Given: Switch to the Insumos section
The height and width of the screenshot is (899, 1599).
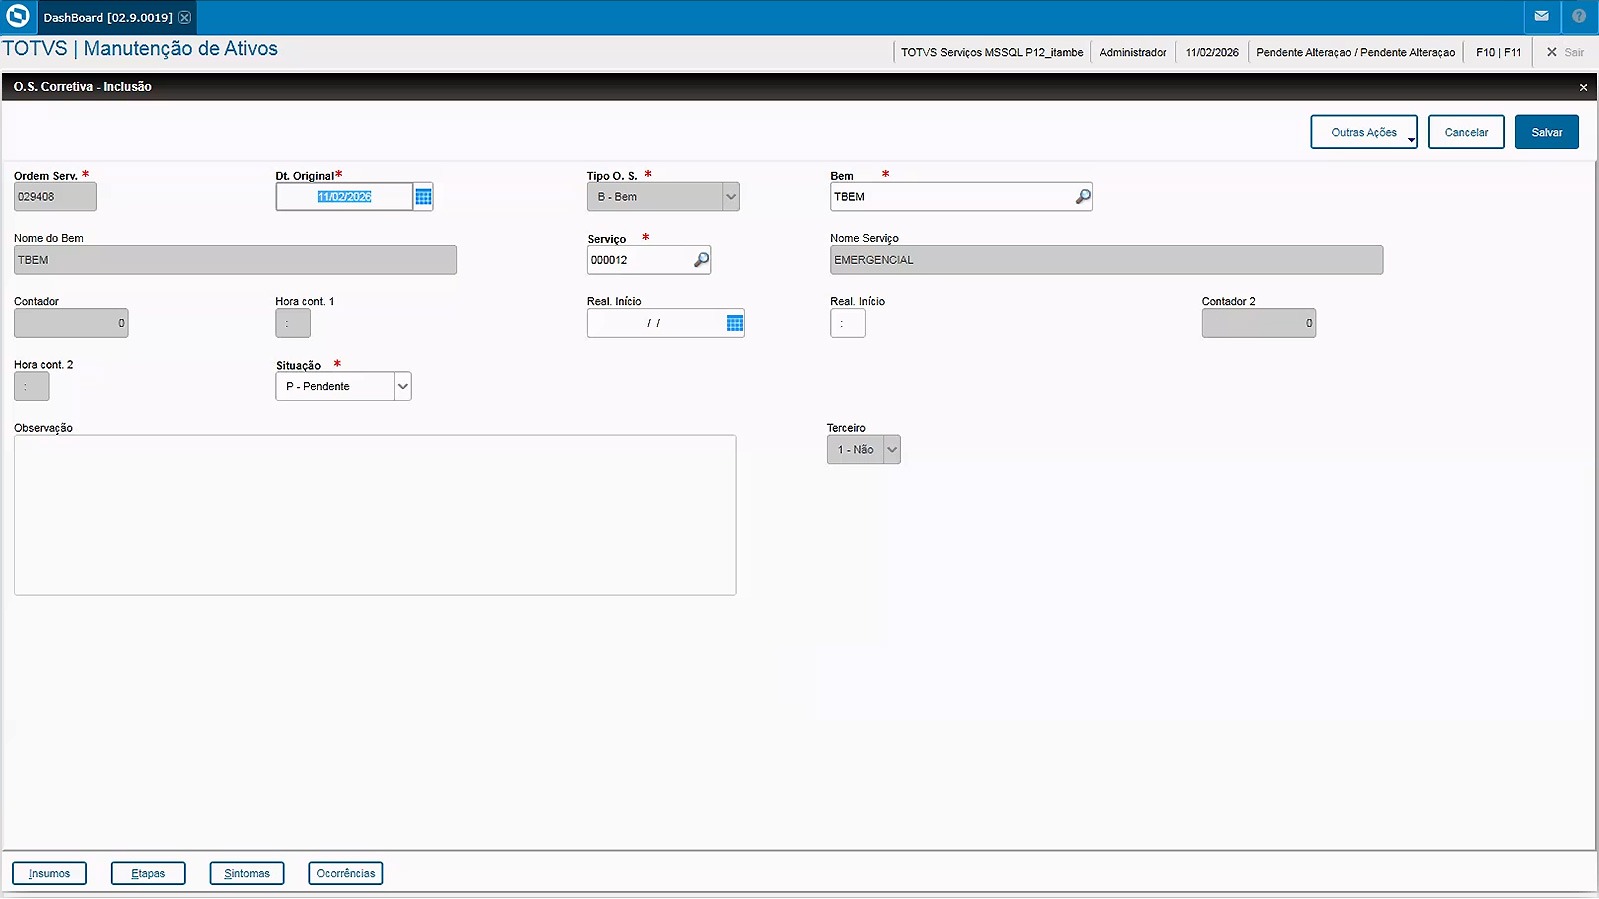Looking at the screenshot, I should 49,873.
